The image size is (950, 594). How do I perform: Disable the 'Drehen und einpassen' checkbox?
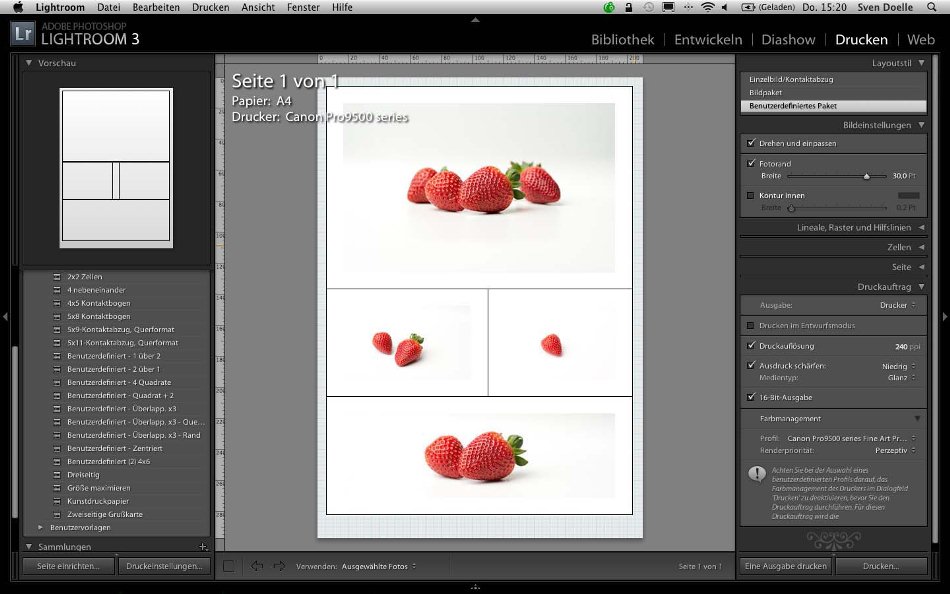(751, 144)
